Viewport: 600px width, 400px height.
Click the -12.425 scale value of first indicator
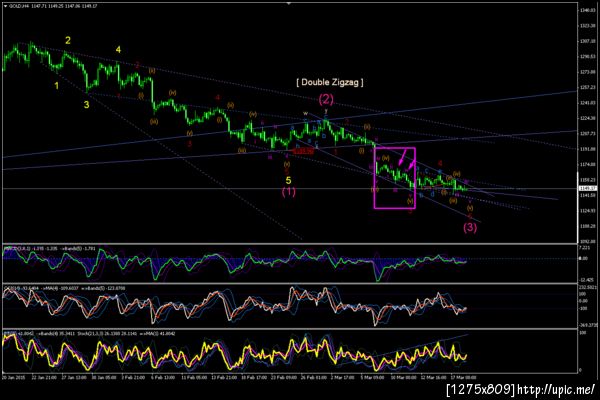(585, 279)
